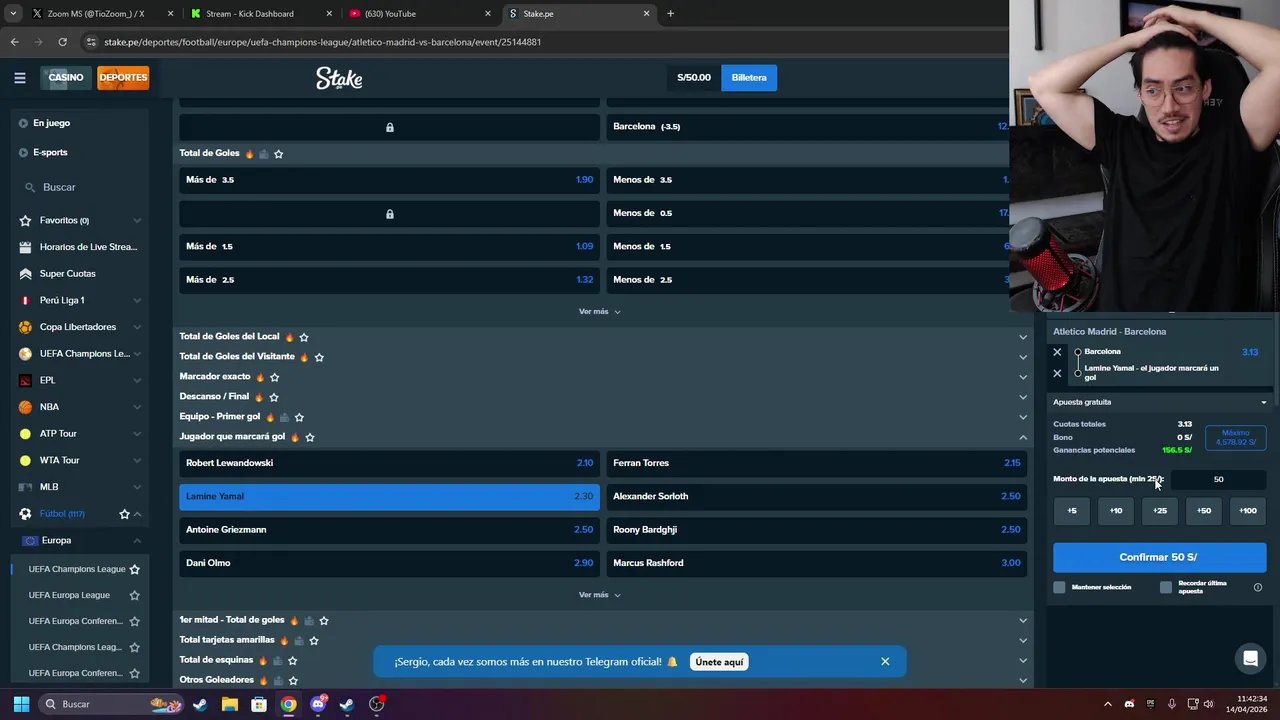Star the Total de Goles del Visitante market
The image size is (1280, 720).
click(319, 357)
